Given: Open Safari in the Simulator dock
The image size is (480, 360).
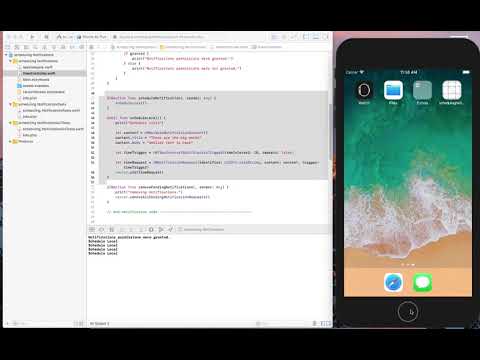Looking at the screenshot, I should tap(393, 282).
